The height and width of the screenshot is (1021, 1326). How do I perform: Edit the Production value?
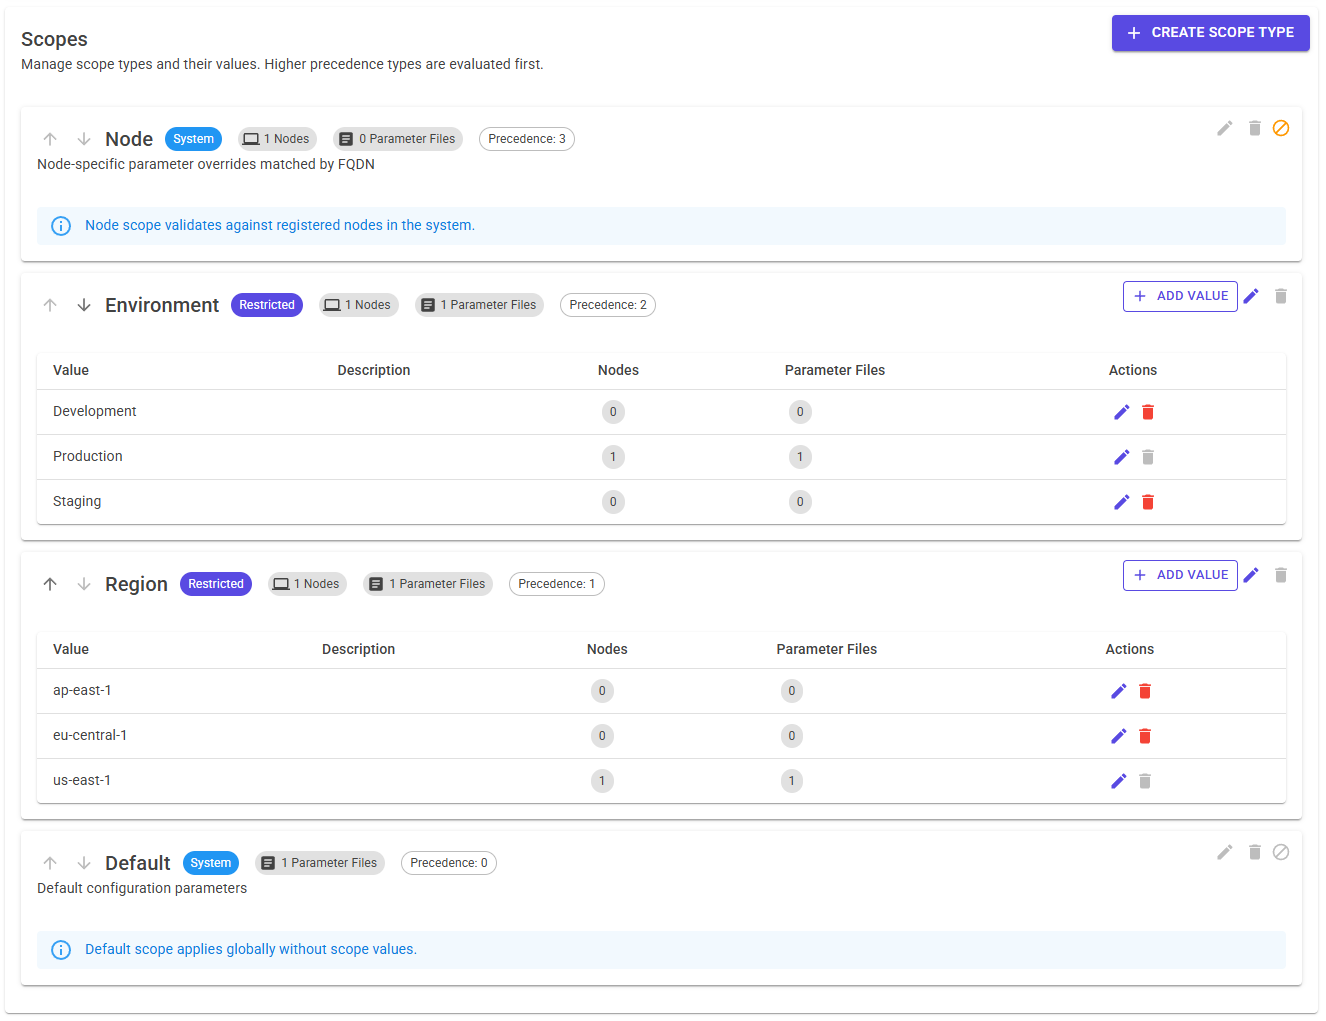(1121, 456)
